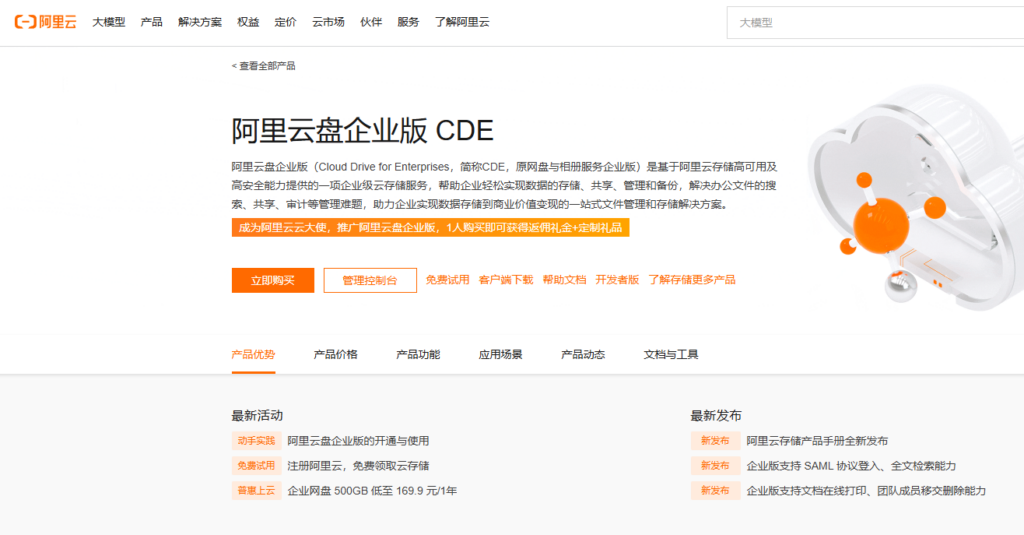Open the 管理控制台 button
The image size is (1024, 535).
pyautogui.click(x=370, y=280)
